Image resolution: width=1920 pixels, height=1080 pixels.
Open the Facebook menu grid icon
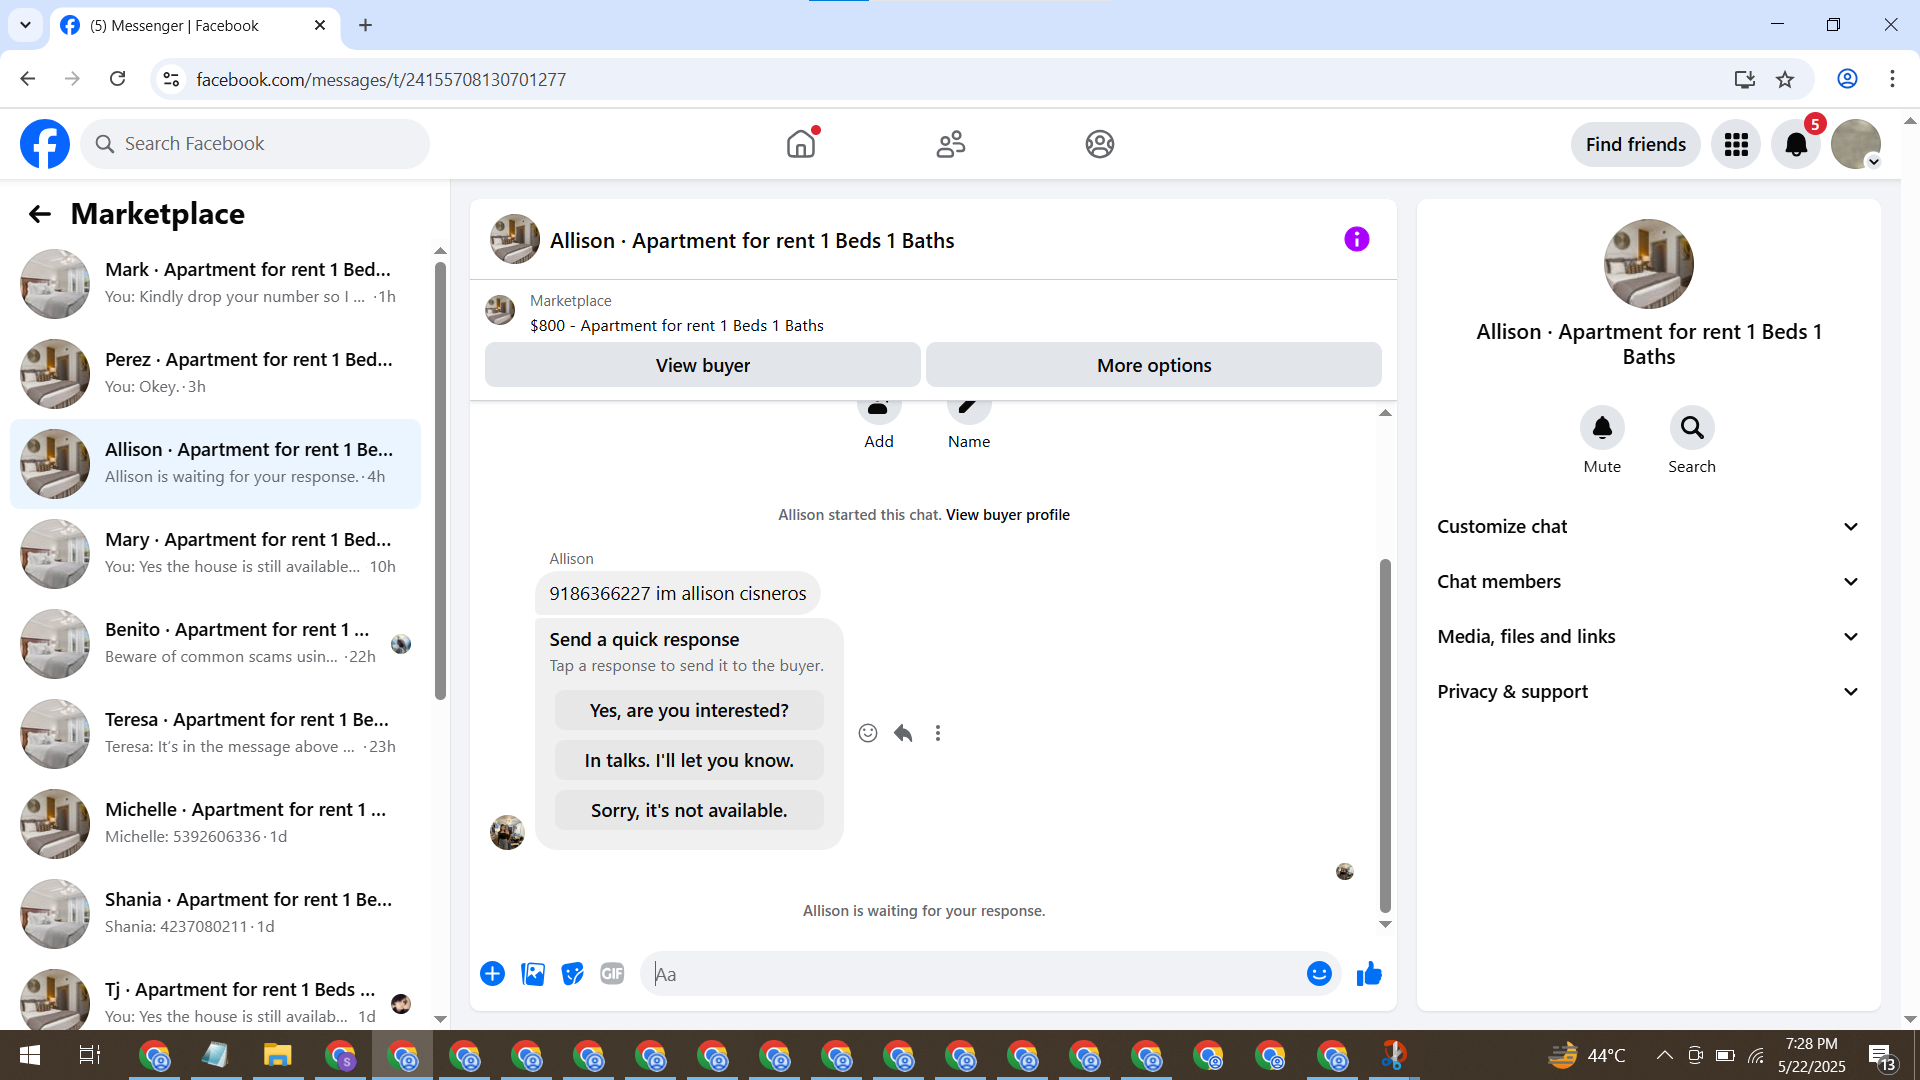1736,144
